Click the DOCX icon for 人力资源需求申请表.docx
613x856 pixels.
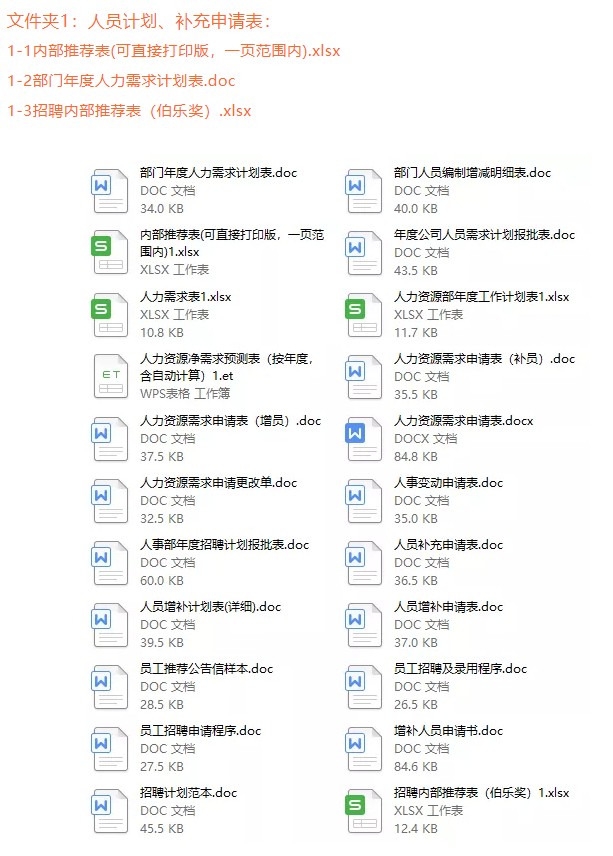coord(364,438)
